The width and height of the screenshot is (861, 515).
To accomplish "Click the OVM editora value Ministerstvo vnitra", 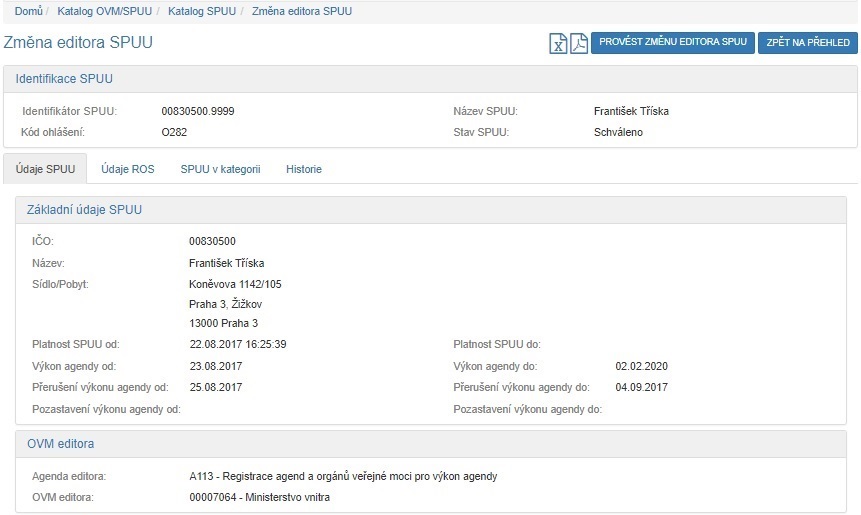I will 259,497.
